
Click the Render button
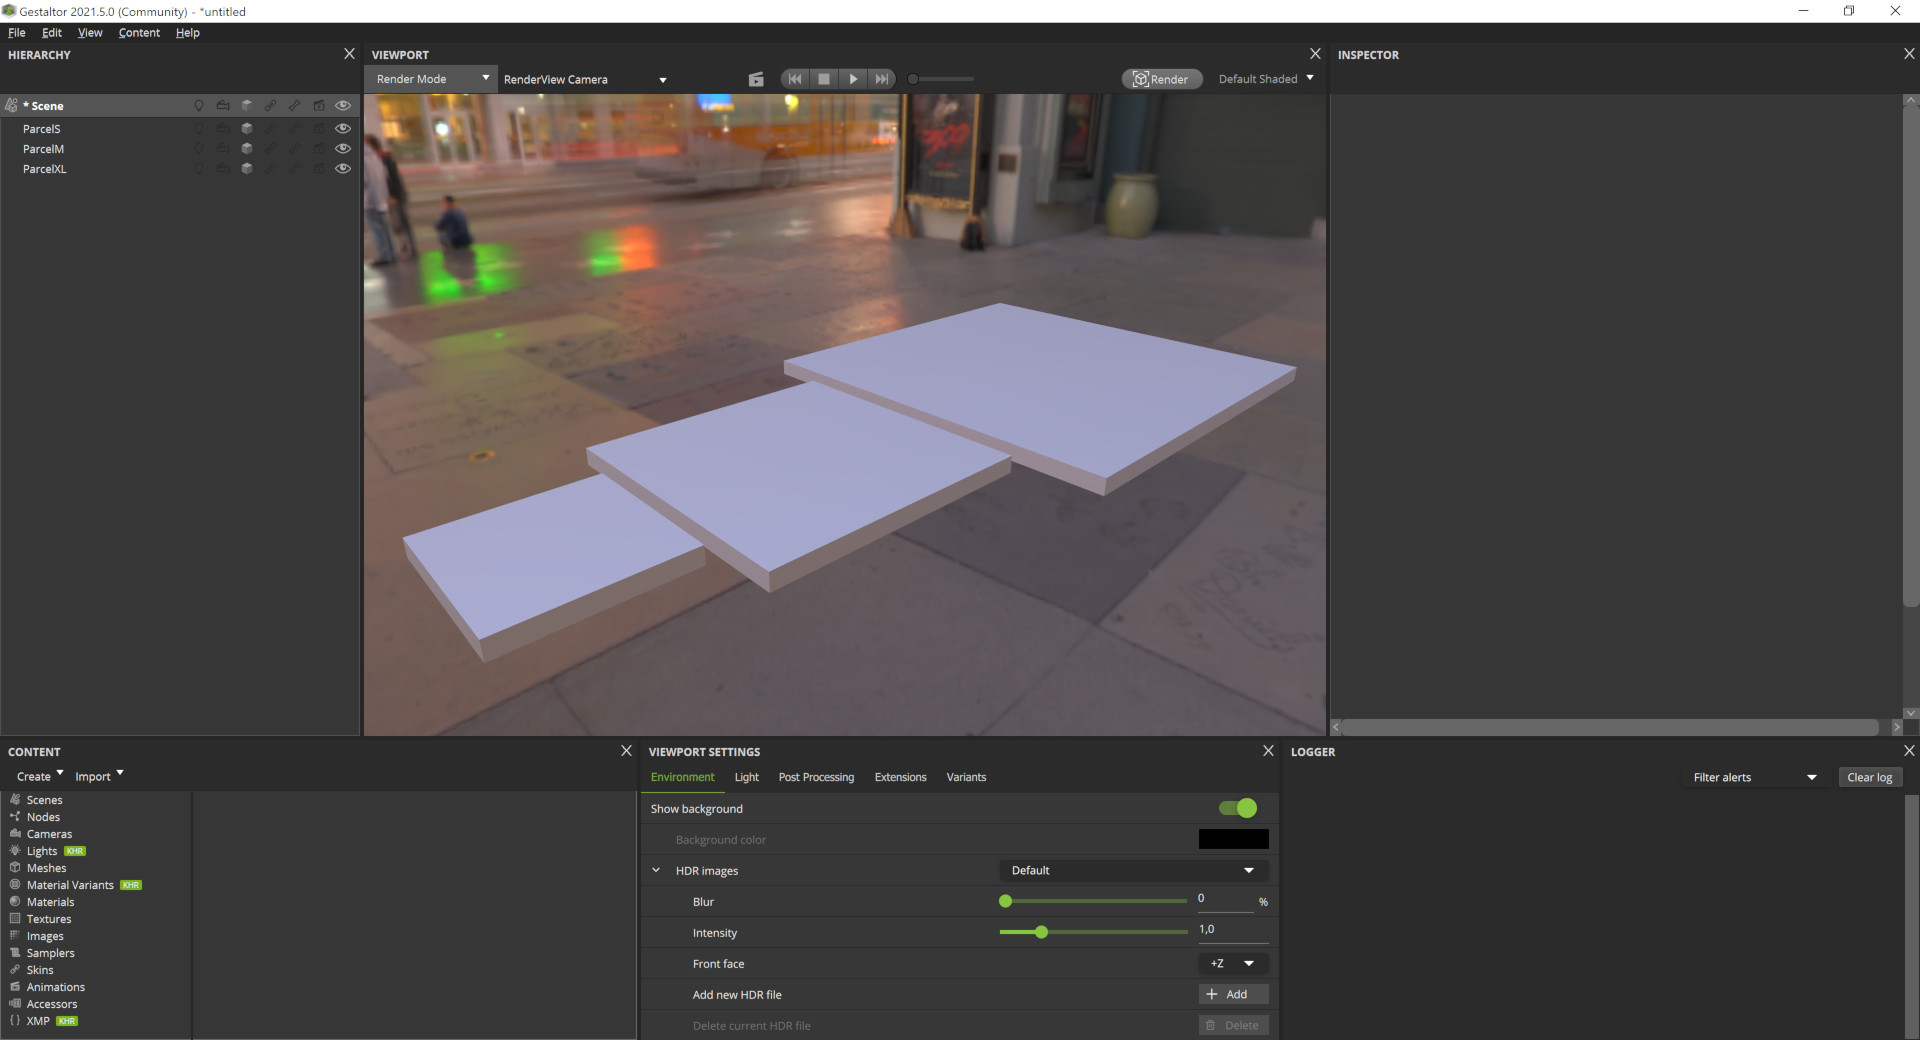click(x=1161, y=79)
